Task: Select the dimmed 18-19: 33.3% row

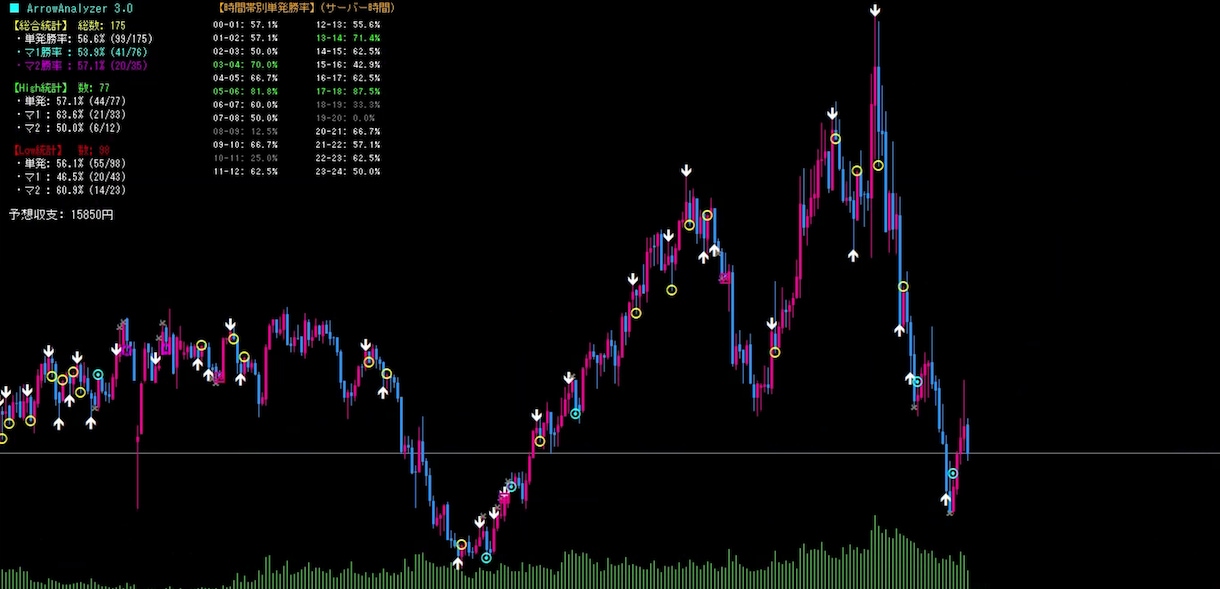Action: (x=348, y=104)
